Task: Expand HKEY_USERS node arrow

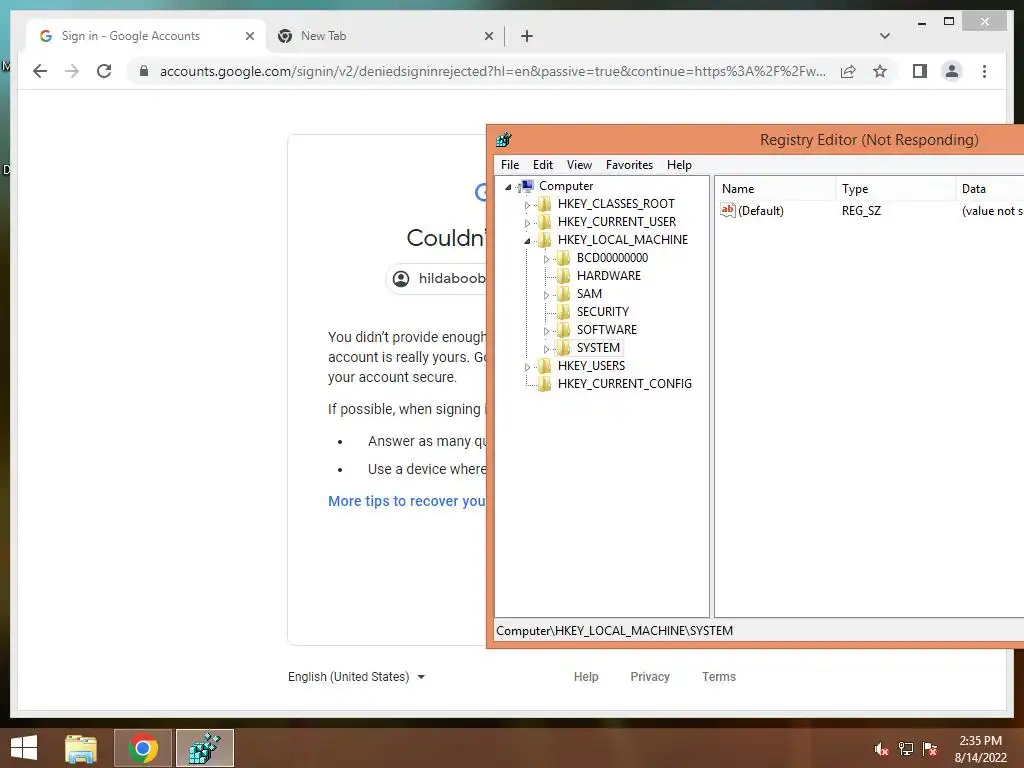Action: click(x=527, y=367)
